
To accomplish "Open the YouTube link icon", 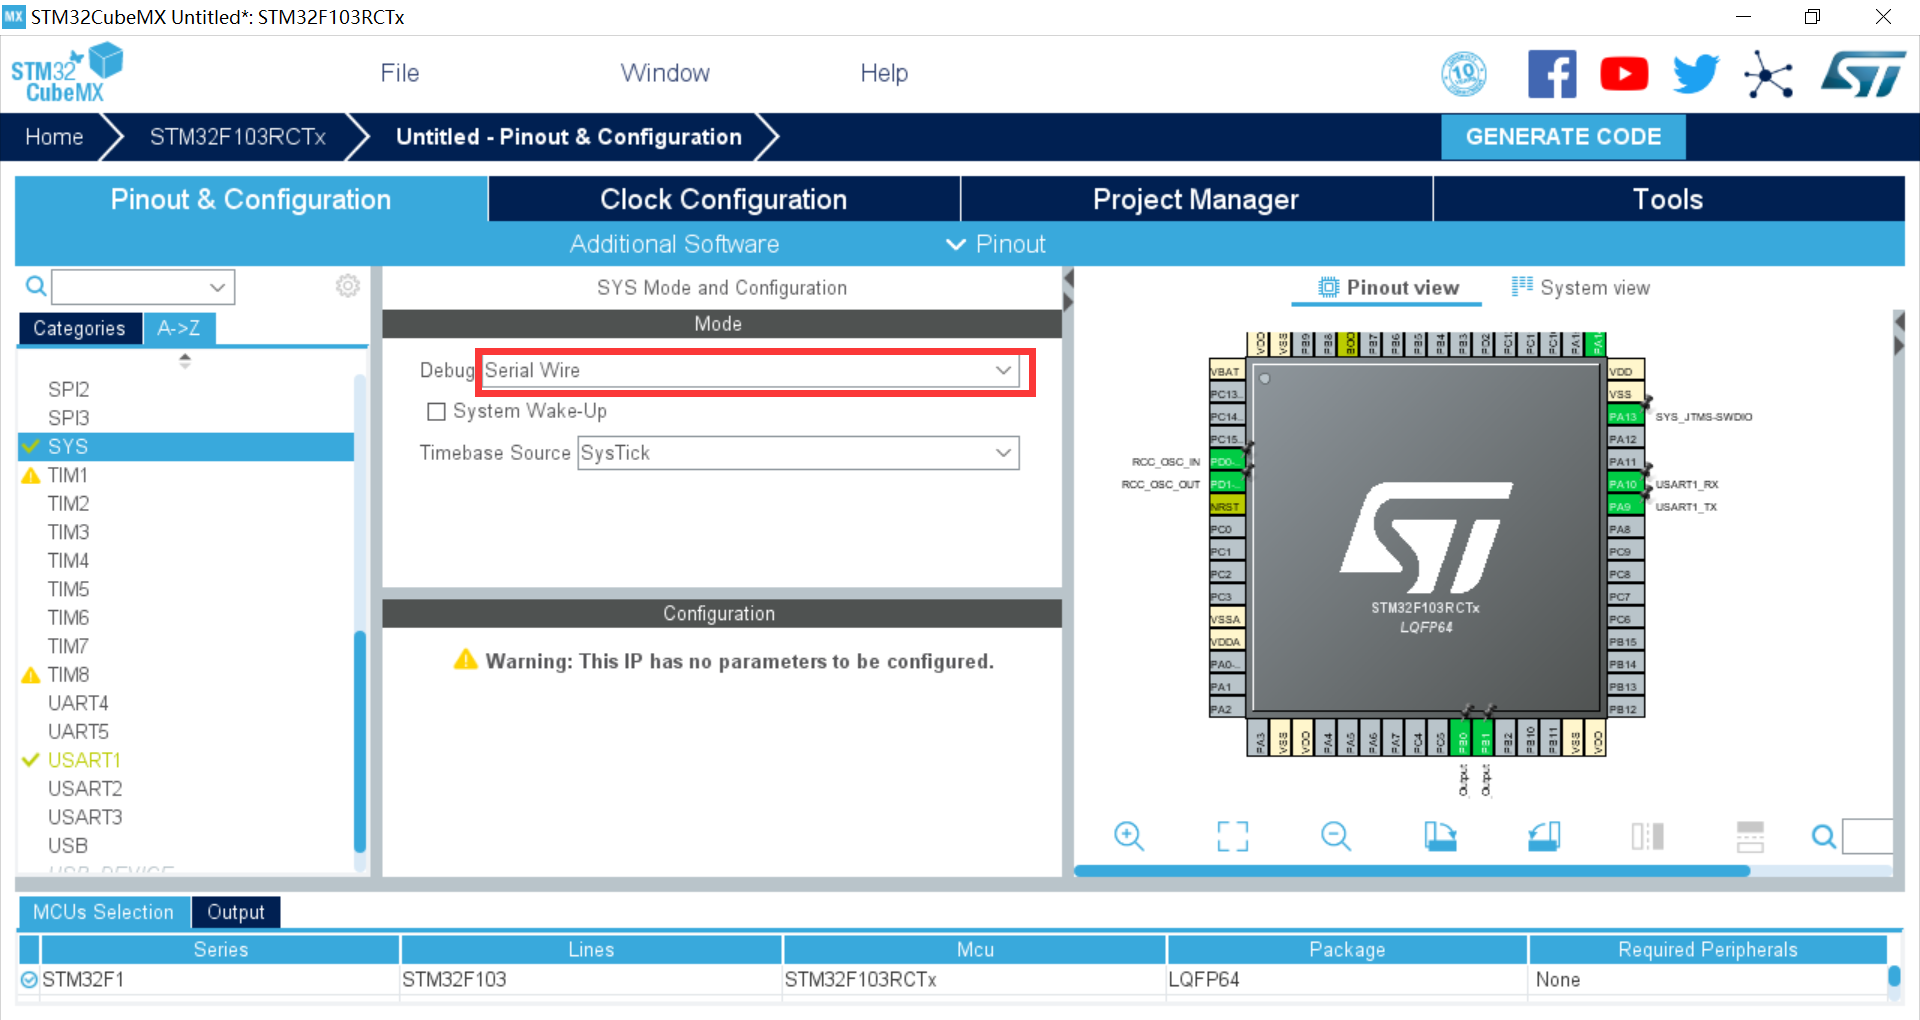I will tap(1624, 74).
